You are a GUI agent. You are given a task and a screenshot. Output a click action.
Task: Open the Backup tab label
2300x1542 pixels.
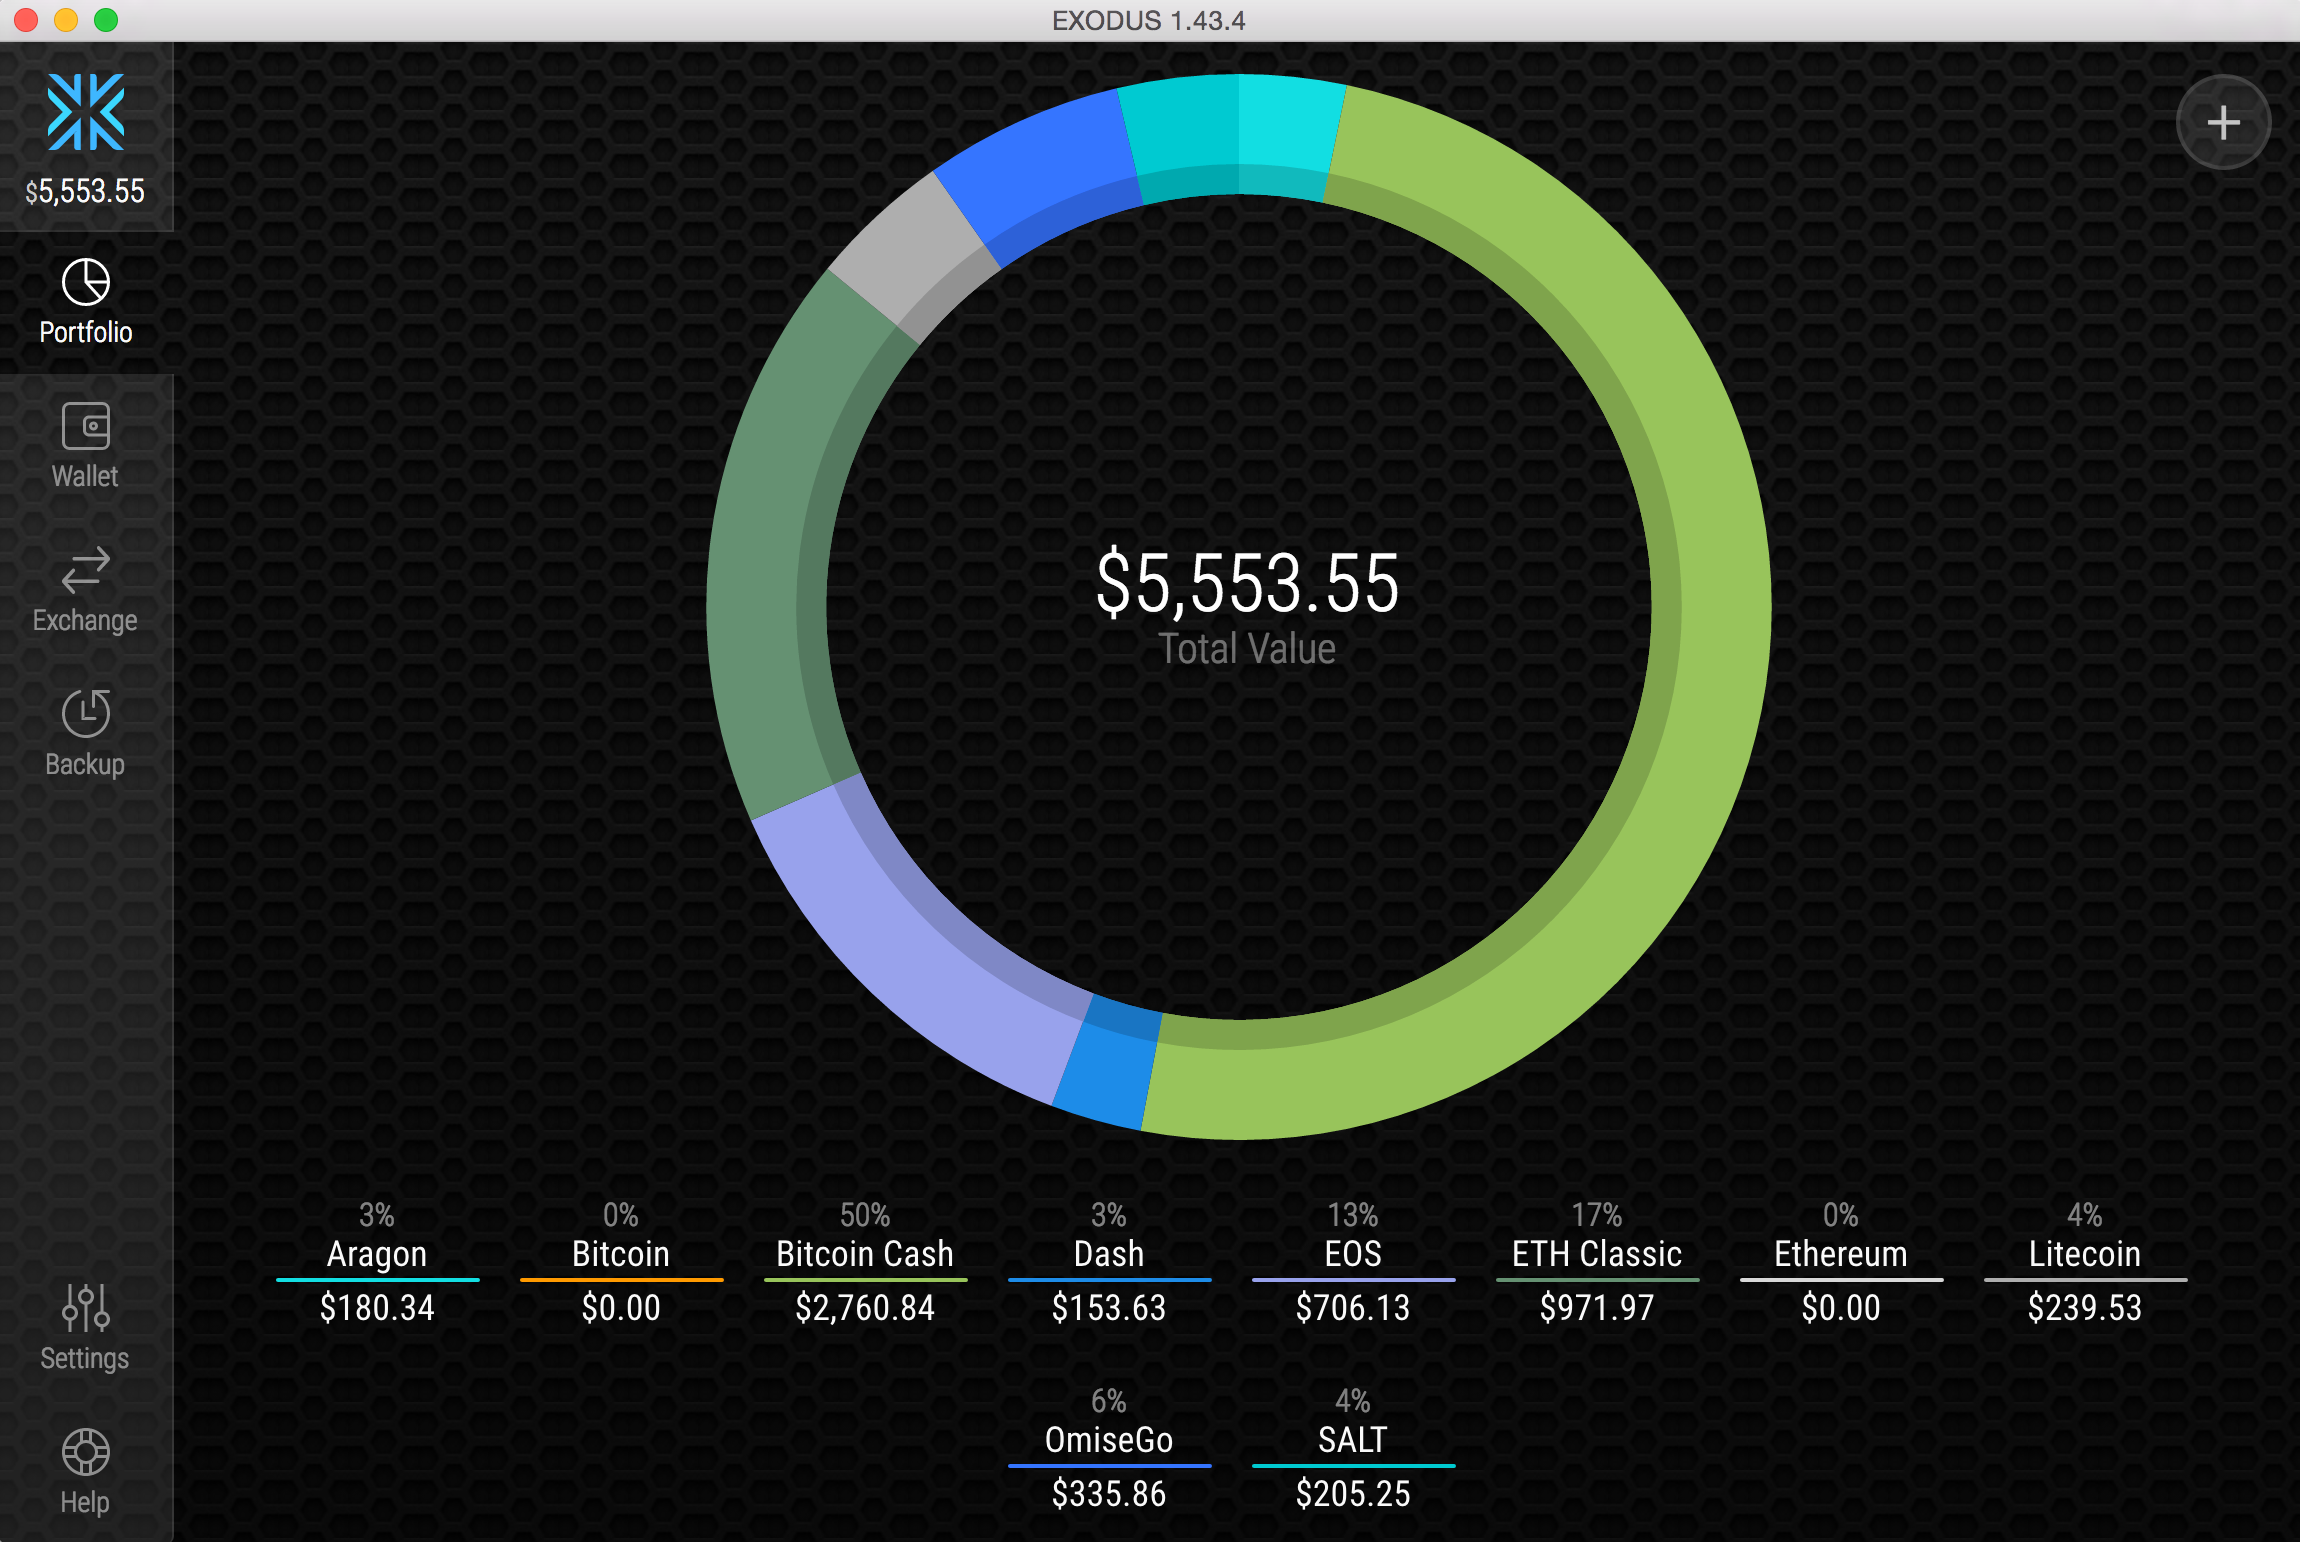pyautogui.click(x=86, y=764)
